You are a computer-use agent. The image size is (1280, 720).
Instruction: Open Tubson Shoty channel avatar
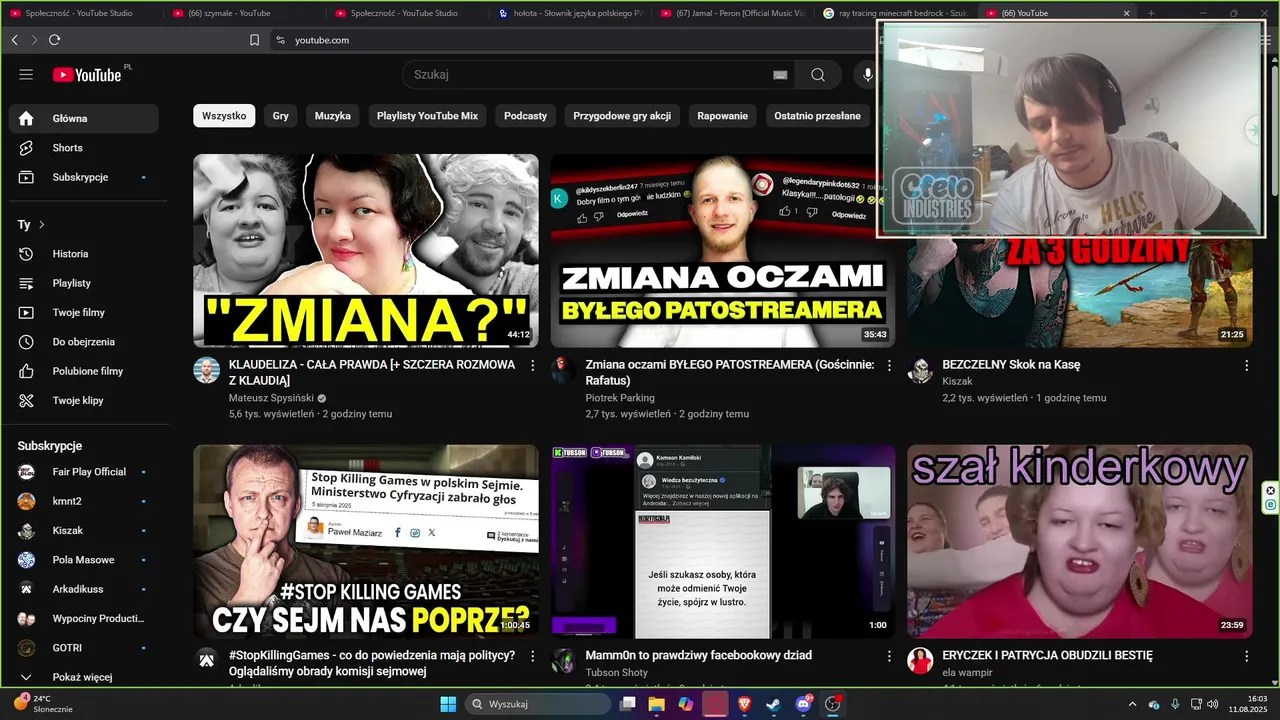[563, 661]
